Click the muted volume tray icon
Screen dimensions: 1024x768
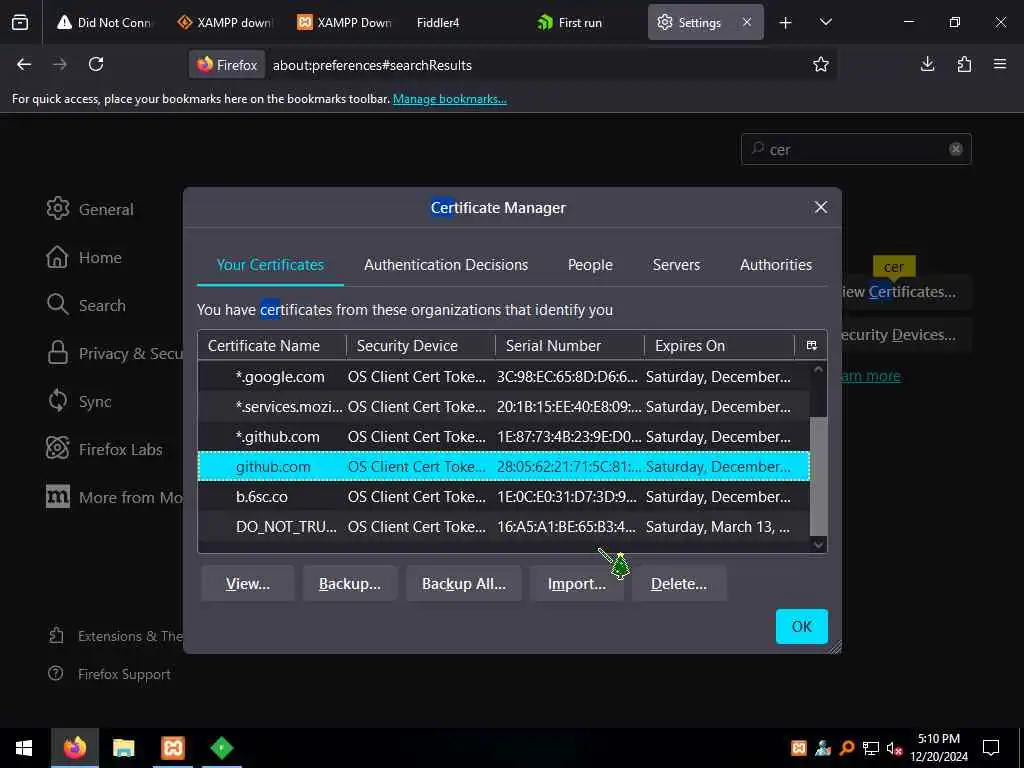click(x=894, y=748)
